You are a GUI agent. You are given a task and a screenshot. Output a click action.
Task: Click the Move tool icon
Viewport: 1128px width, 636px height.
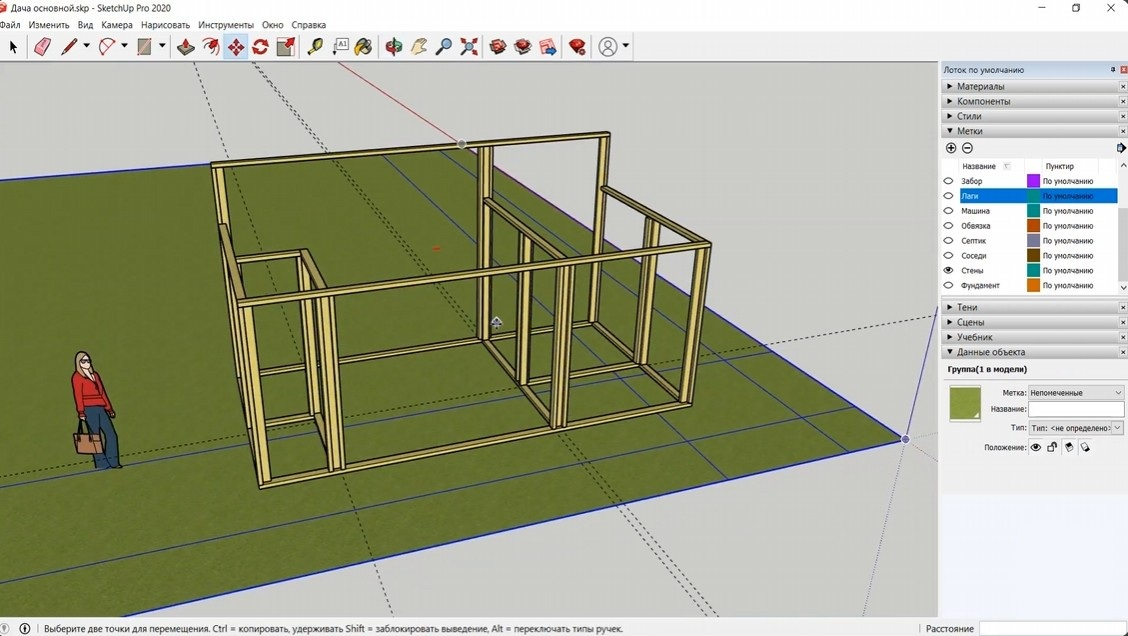[235, 47]
